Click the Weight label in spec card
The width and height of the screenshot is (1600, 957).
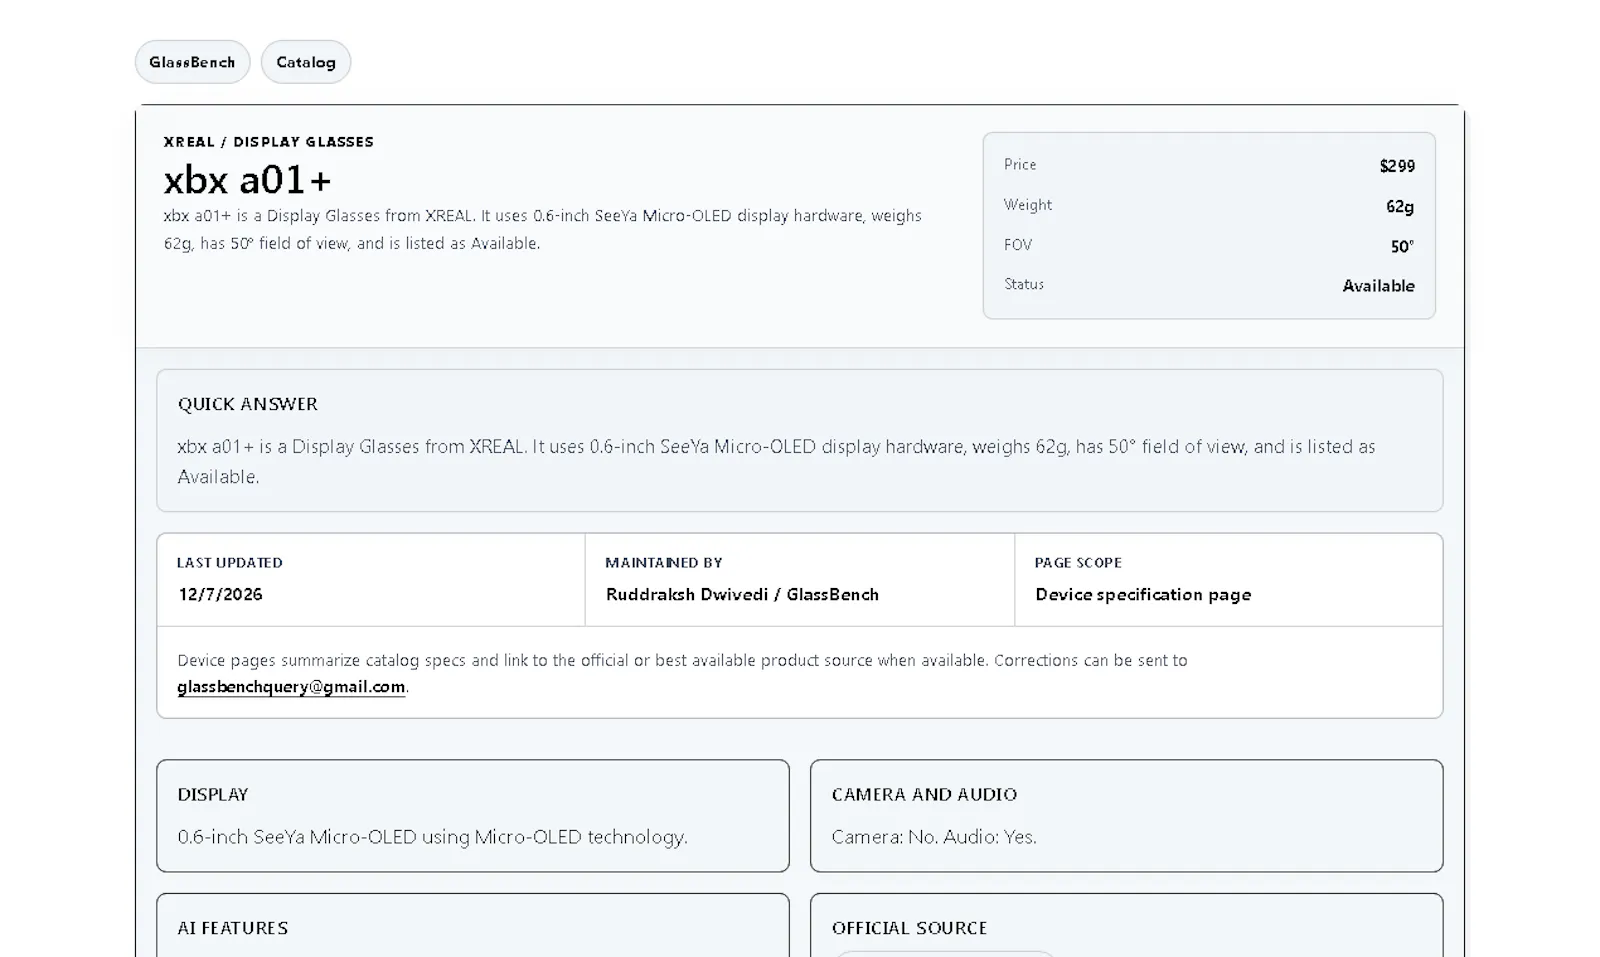1028,204
